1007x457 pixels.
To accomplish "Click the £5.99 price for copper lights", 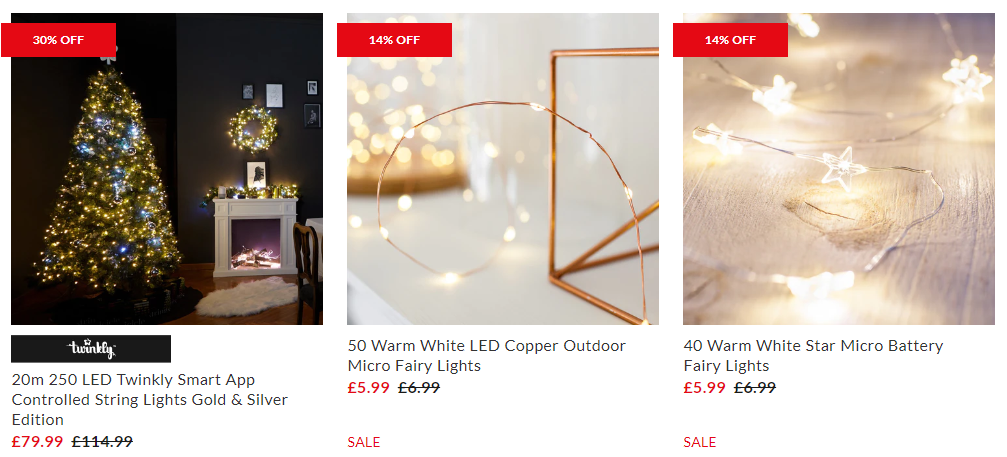I will 369,388.
